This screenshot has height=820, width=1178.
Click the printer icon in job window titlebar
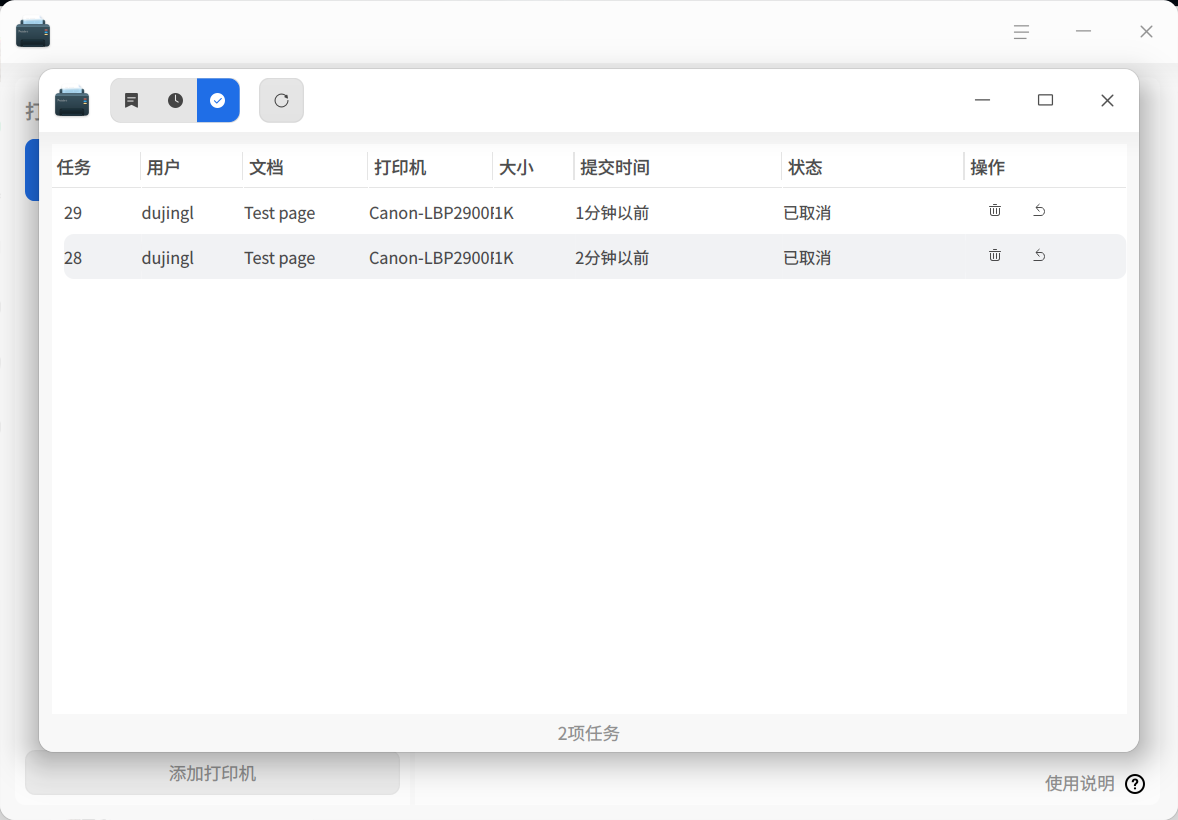coord(72,101)
